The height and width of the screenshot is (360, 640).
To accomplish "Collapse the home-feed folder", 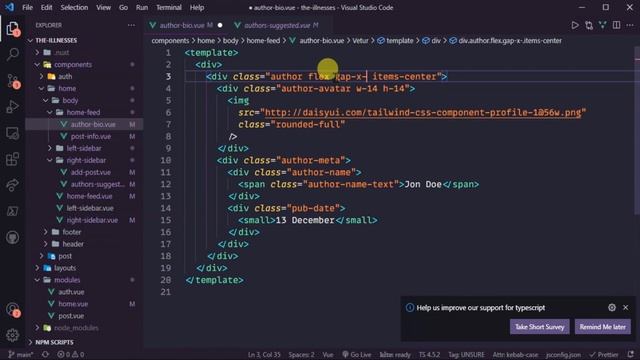I will (49, 112).
